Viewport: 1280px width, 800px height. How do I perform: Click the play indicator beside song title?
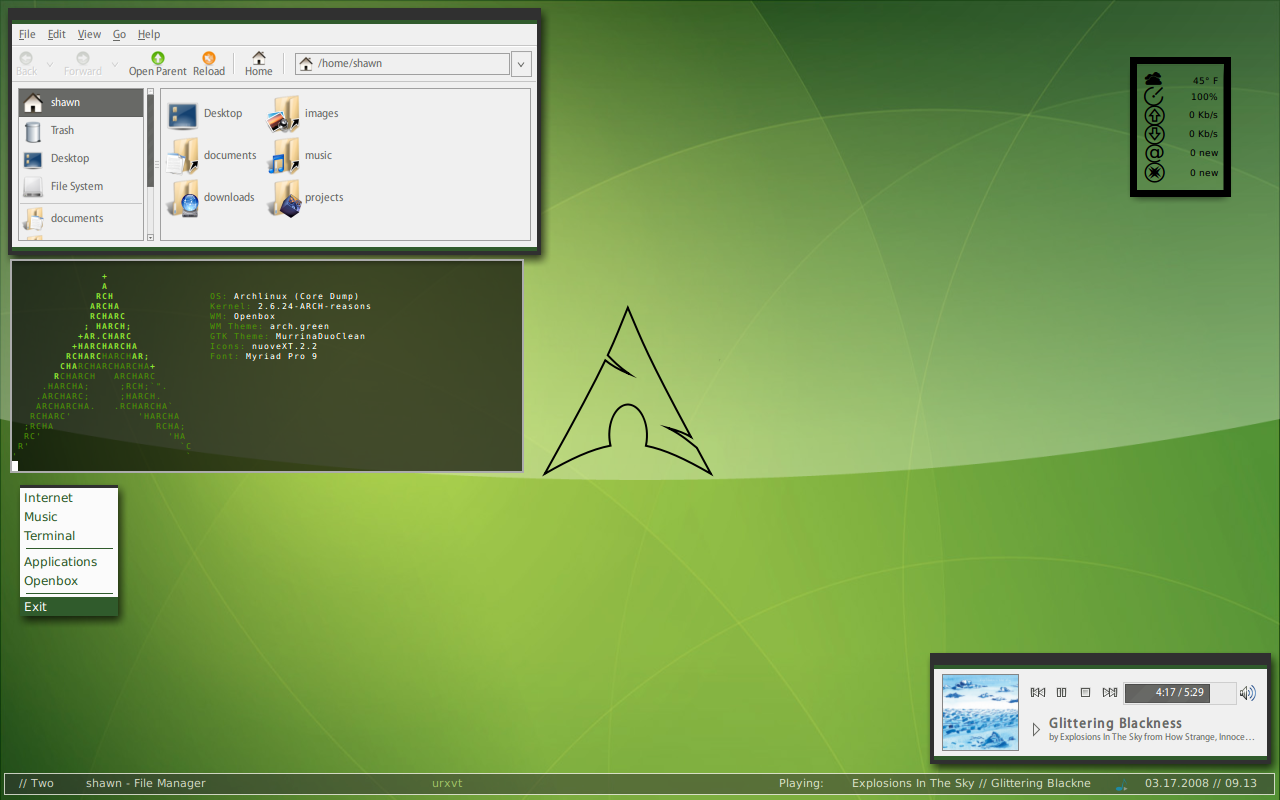(x=1036, y=729)
